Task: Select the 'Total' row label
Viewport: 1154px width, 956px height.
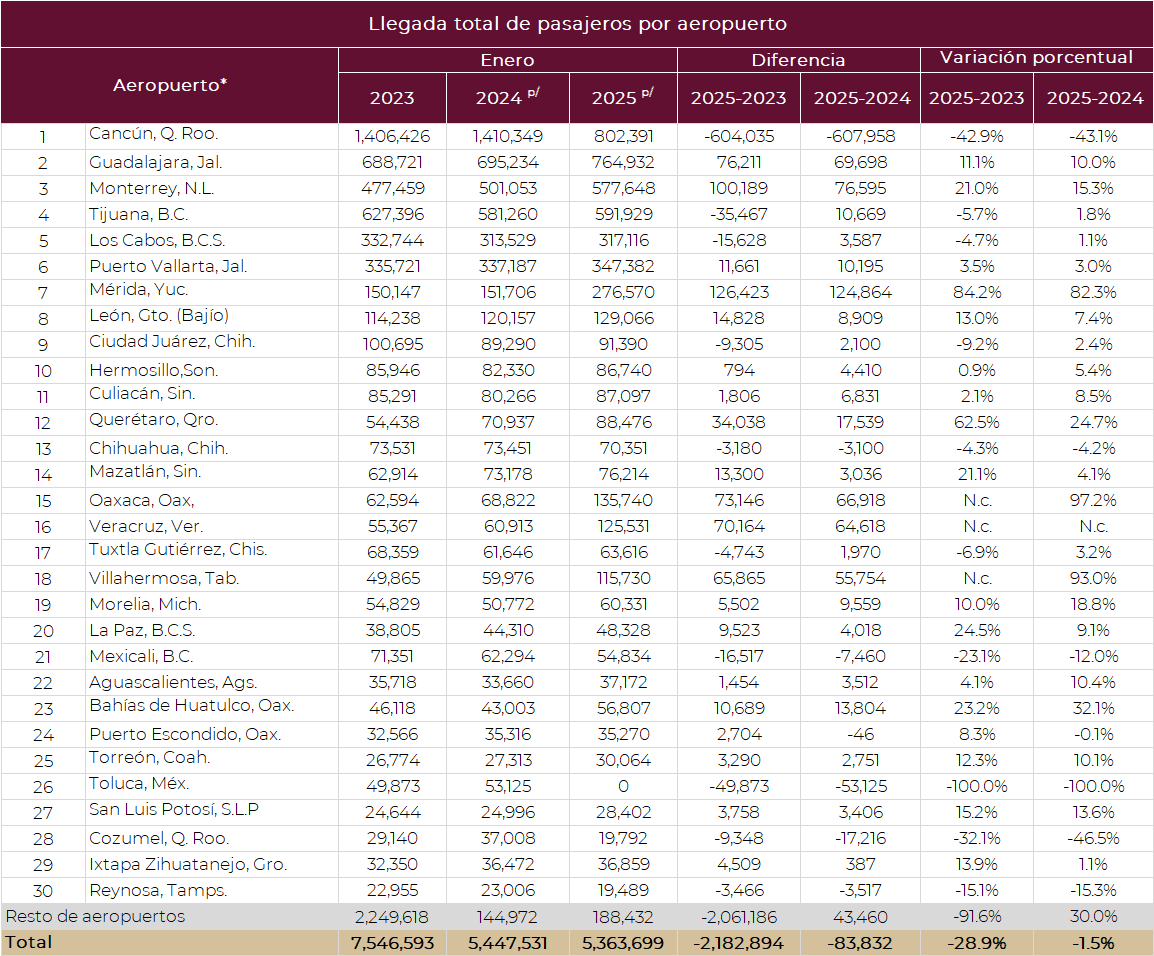Action: [29, 942]
